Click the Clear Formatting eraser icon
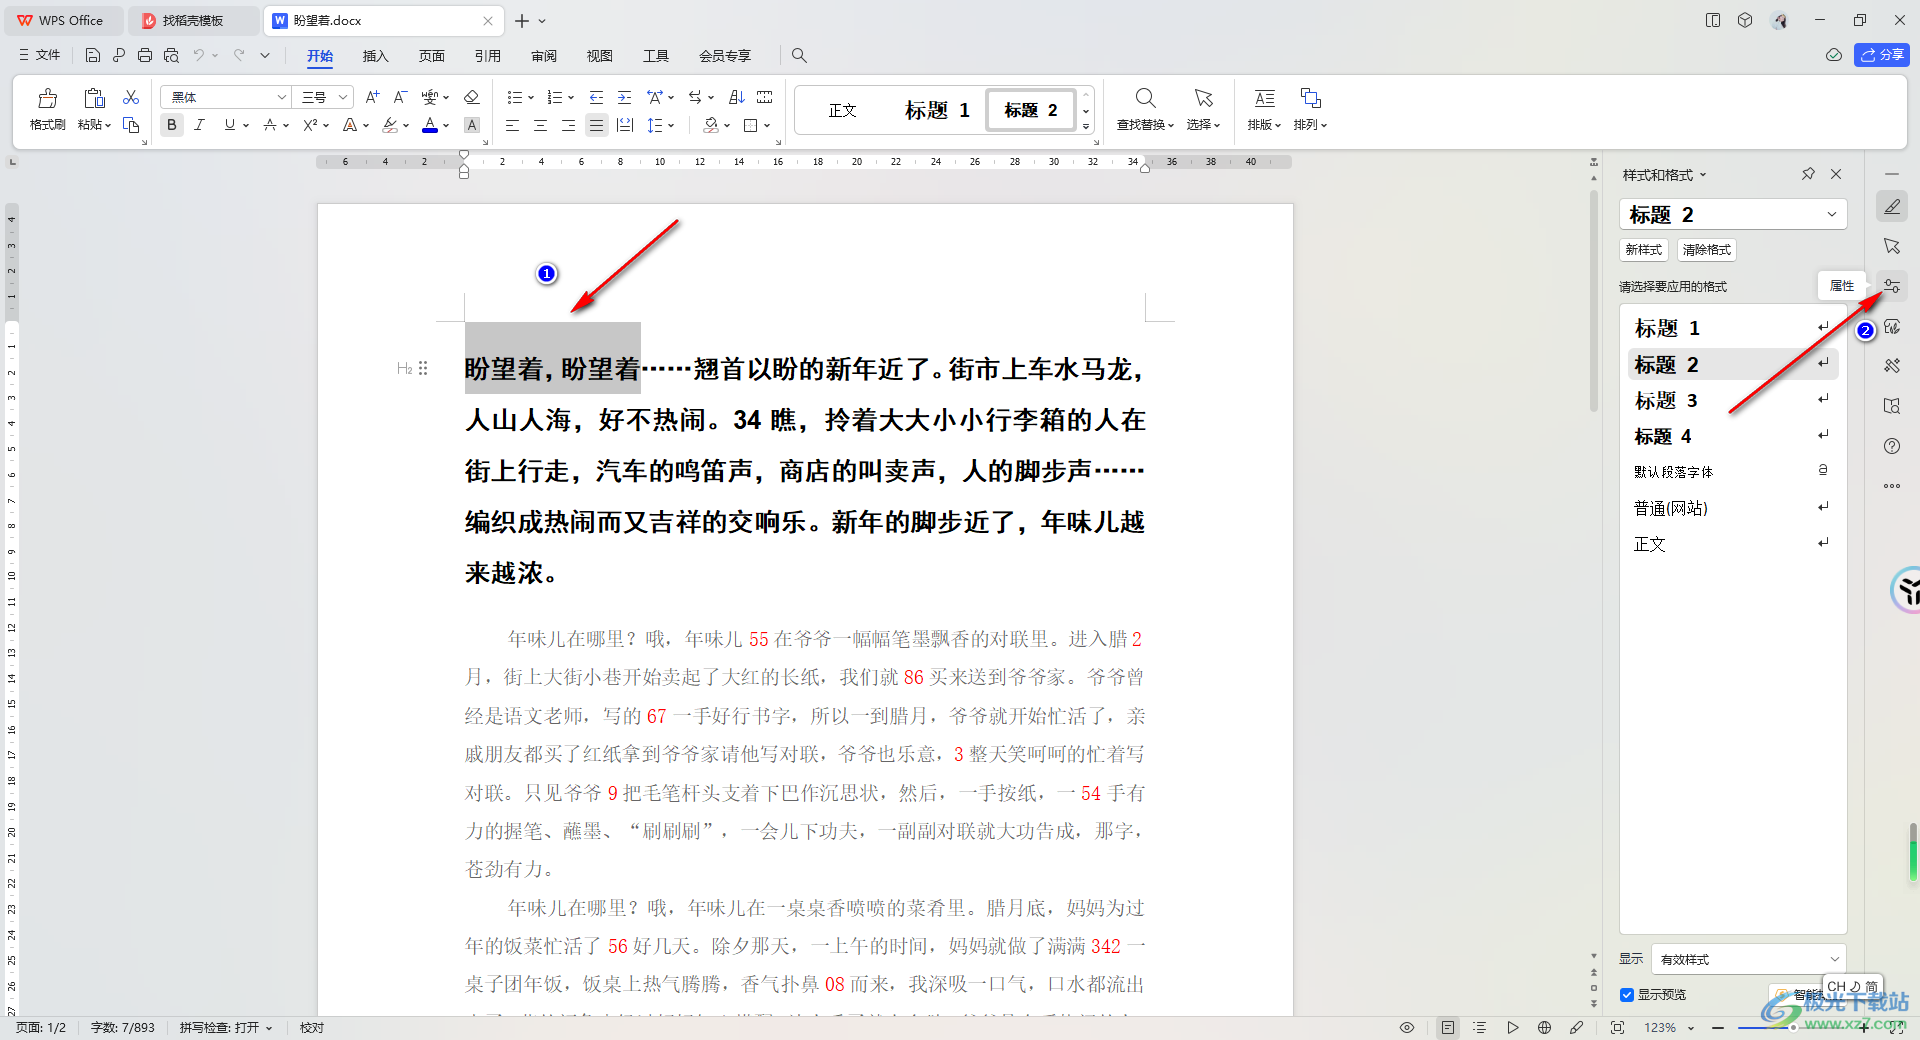1920x1040 pixels. tap(472, 97)
